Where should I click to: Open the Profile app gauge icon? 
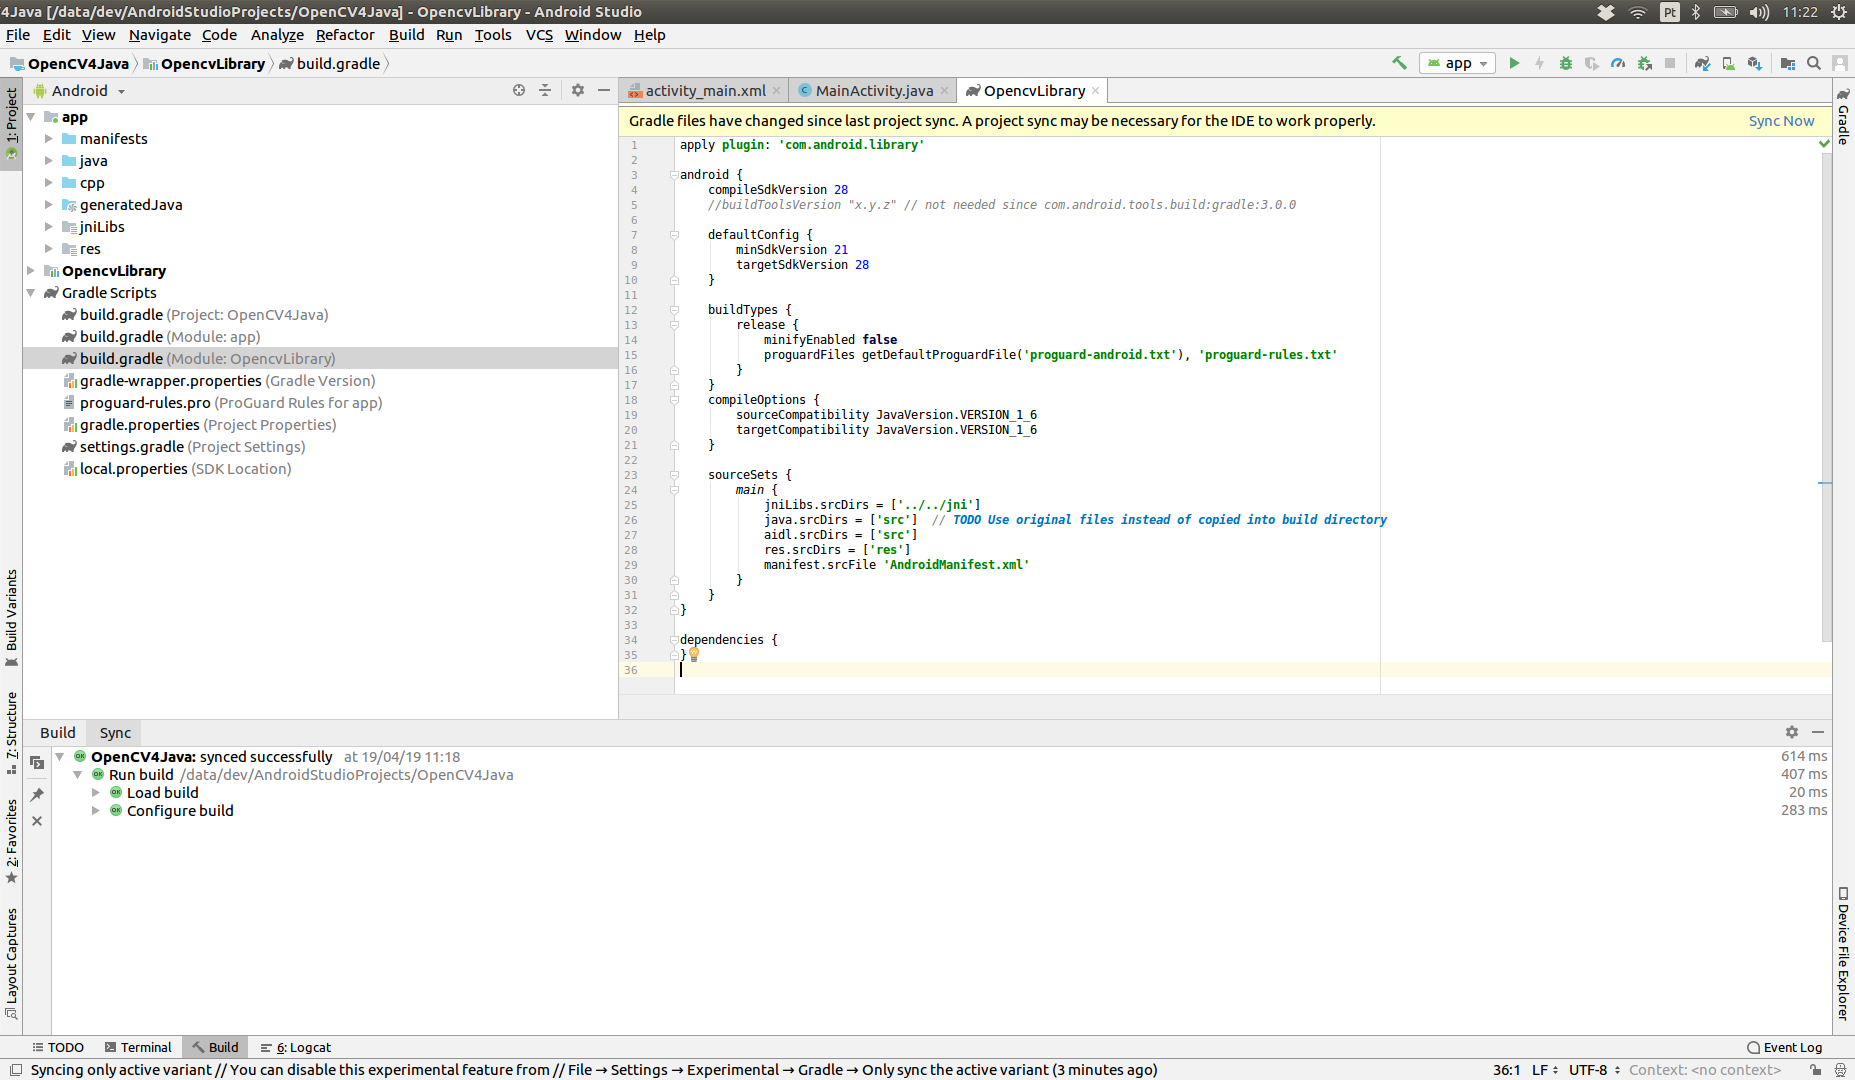pyautogui.click(x=1618, y=63)
